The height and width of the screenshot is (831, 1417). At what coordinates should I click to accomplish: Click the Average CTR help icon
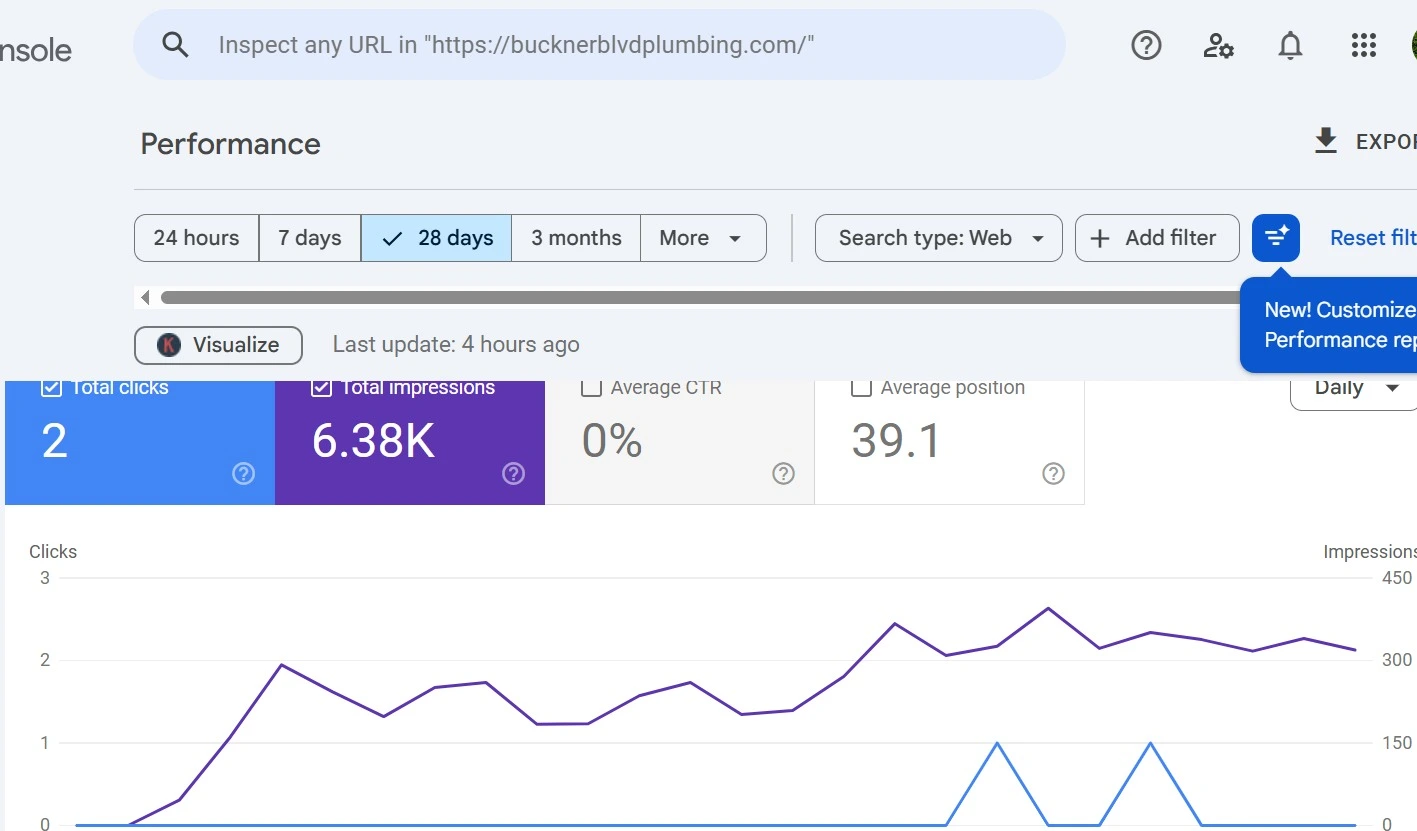[x=783, y=473]
